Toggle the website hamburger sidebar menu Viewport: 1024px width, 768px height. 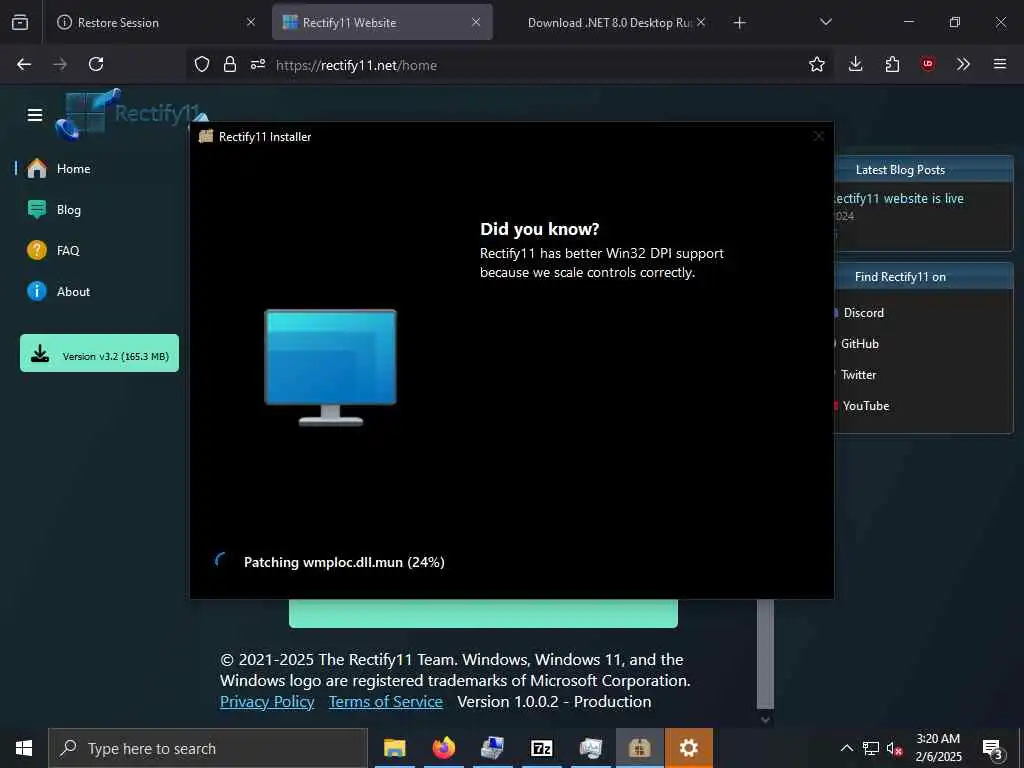[x=35, y=115]
